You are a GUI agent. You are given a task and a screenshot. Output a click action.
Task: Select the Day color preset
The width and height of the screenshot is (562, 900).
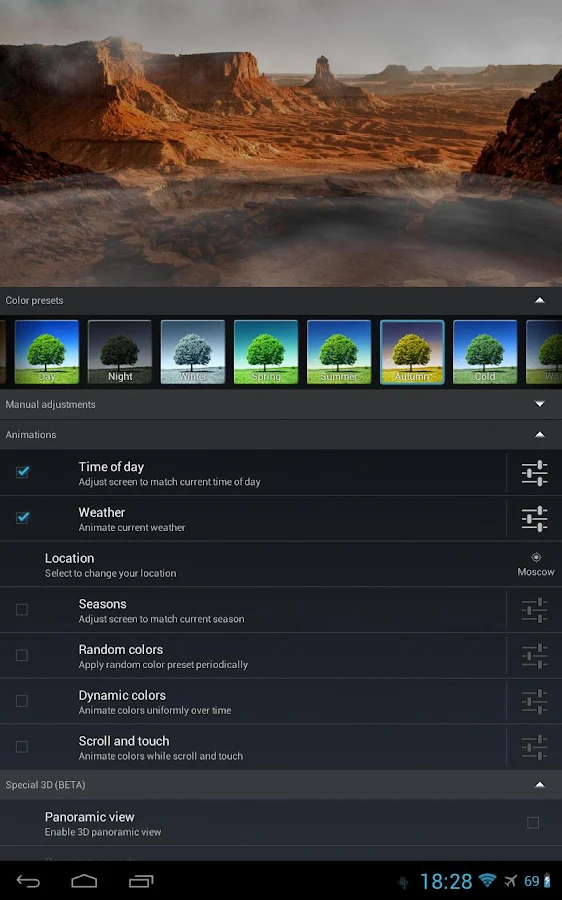pyautogui.click(x=46, y=352)
